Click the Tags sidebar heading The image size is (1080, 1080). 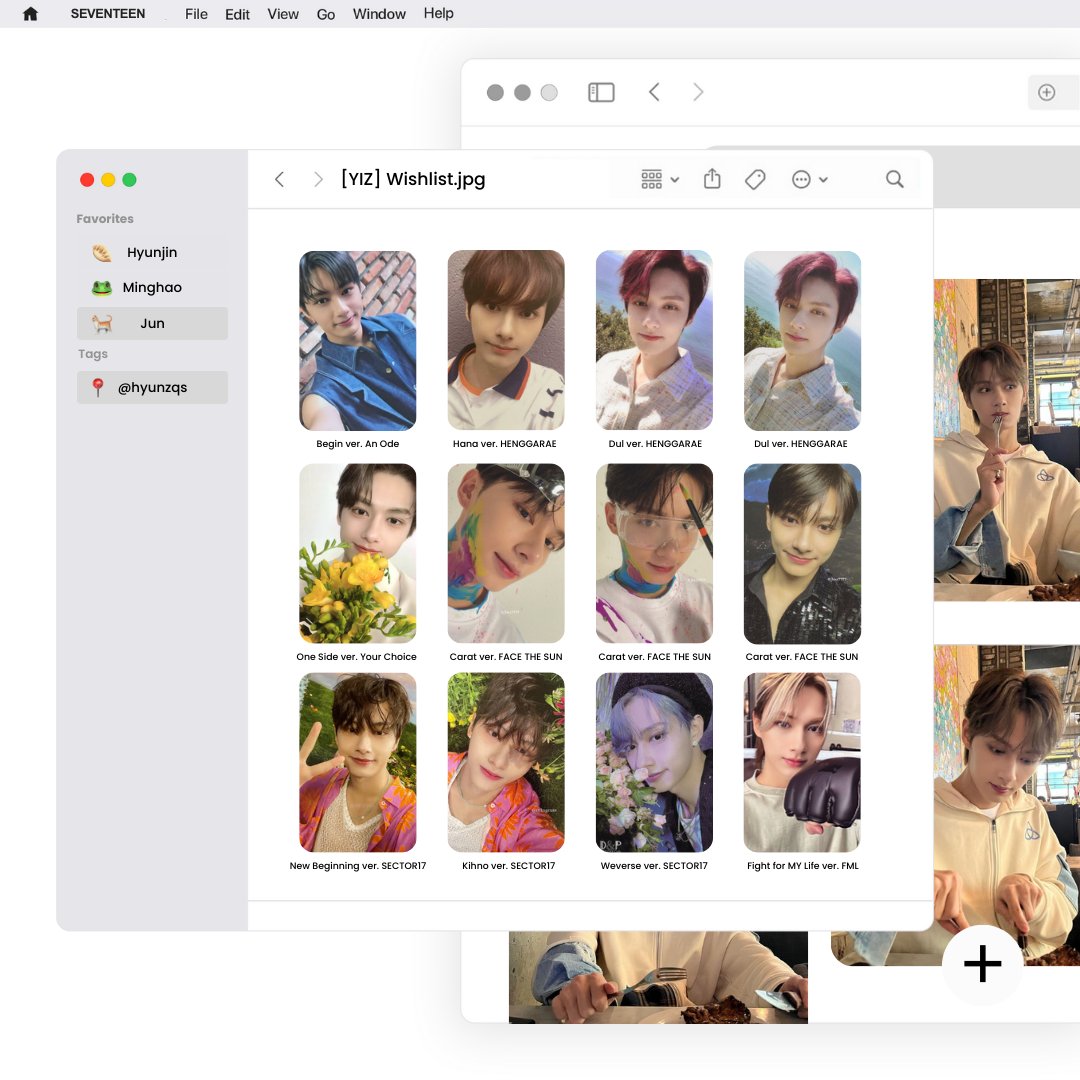pos(93,354)
